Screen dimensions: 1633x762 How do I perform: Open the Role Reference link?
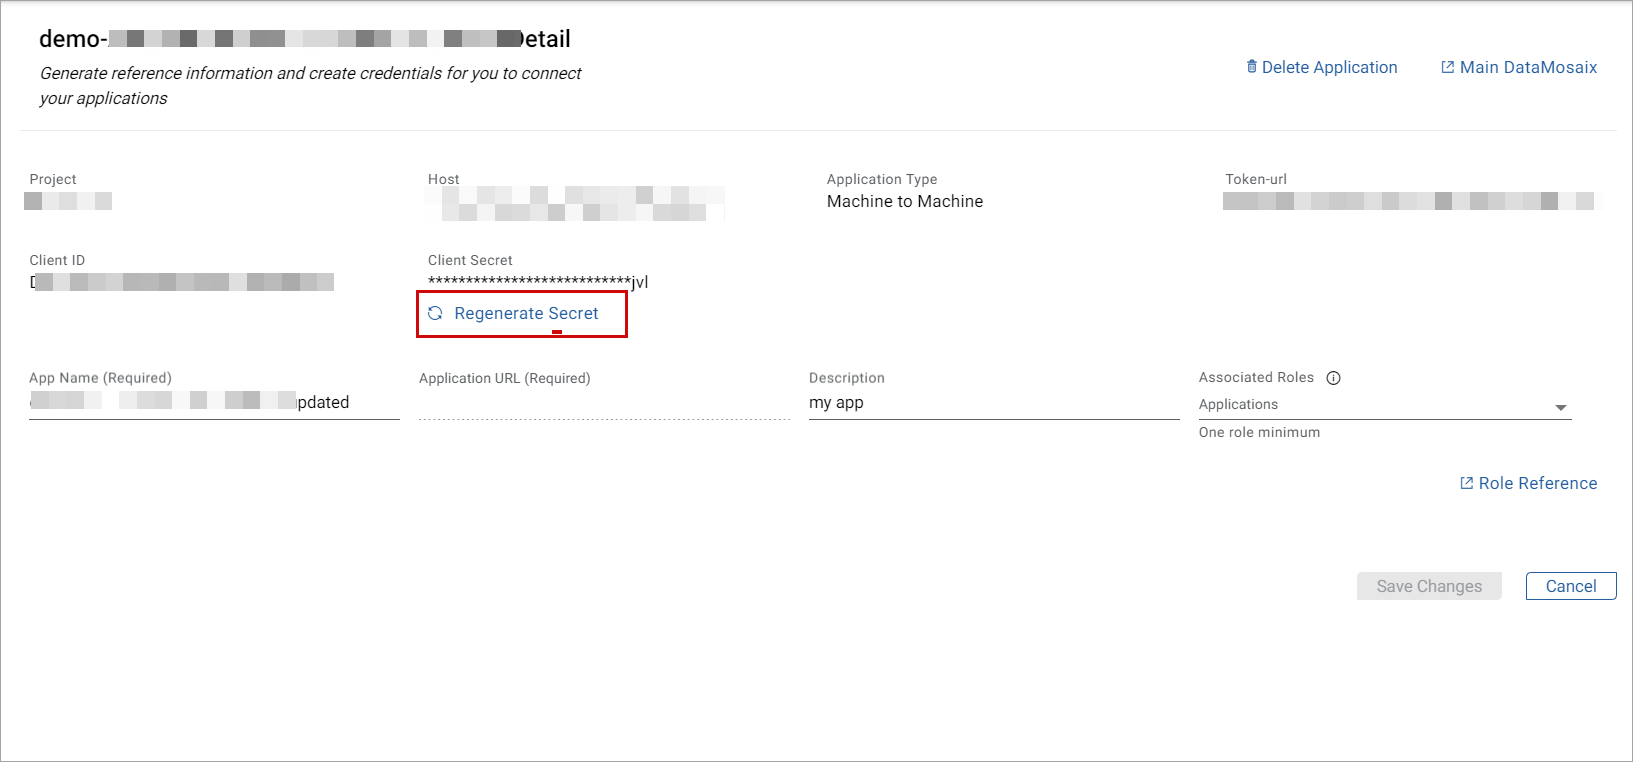(1537, 483)
